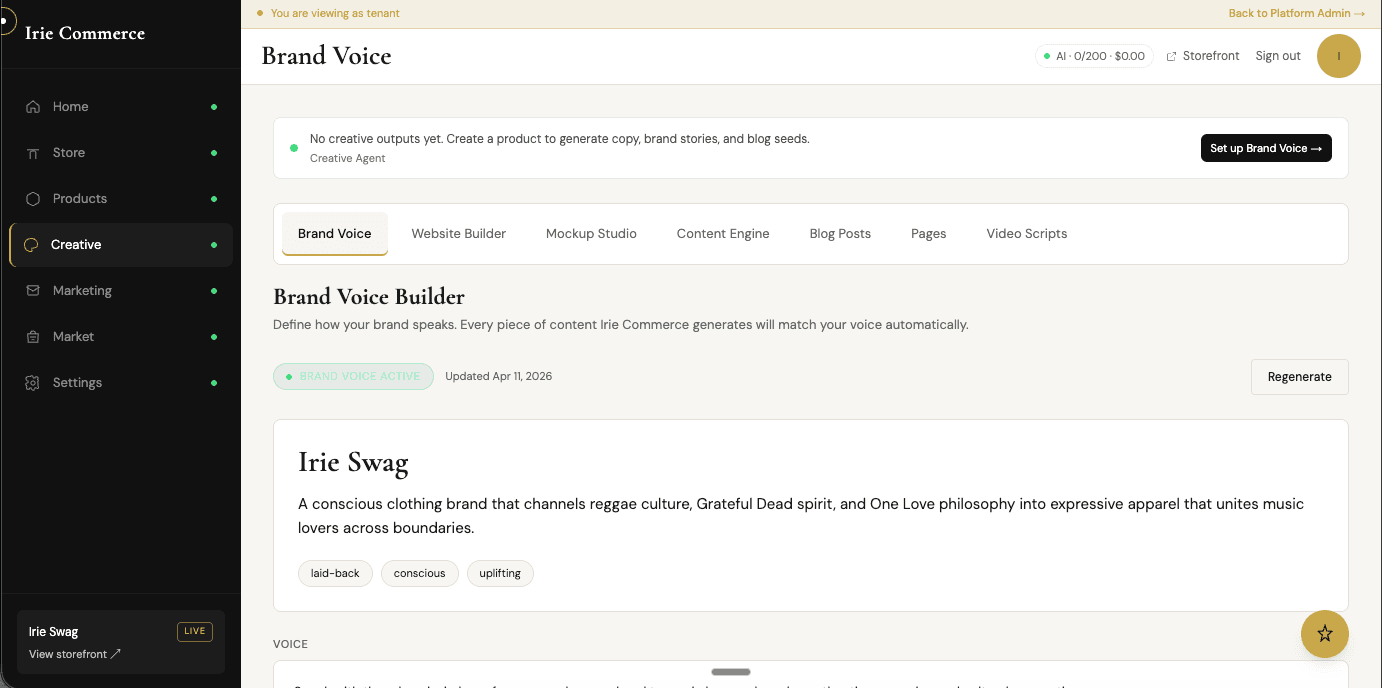Click the Creative palette icon
The height and width of the screenshot is (688, 1382).
31,245
